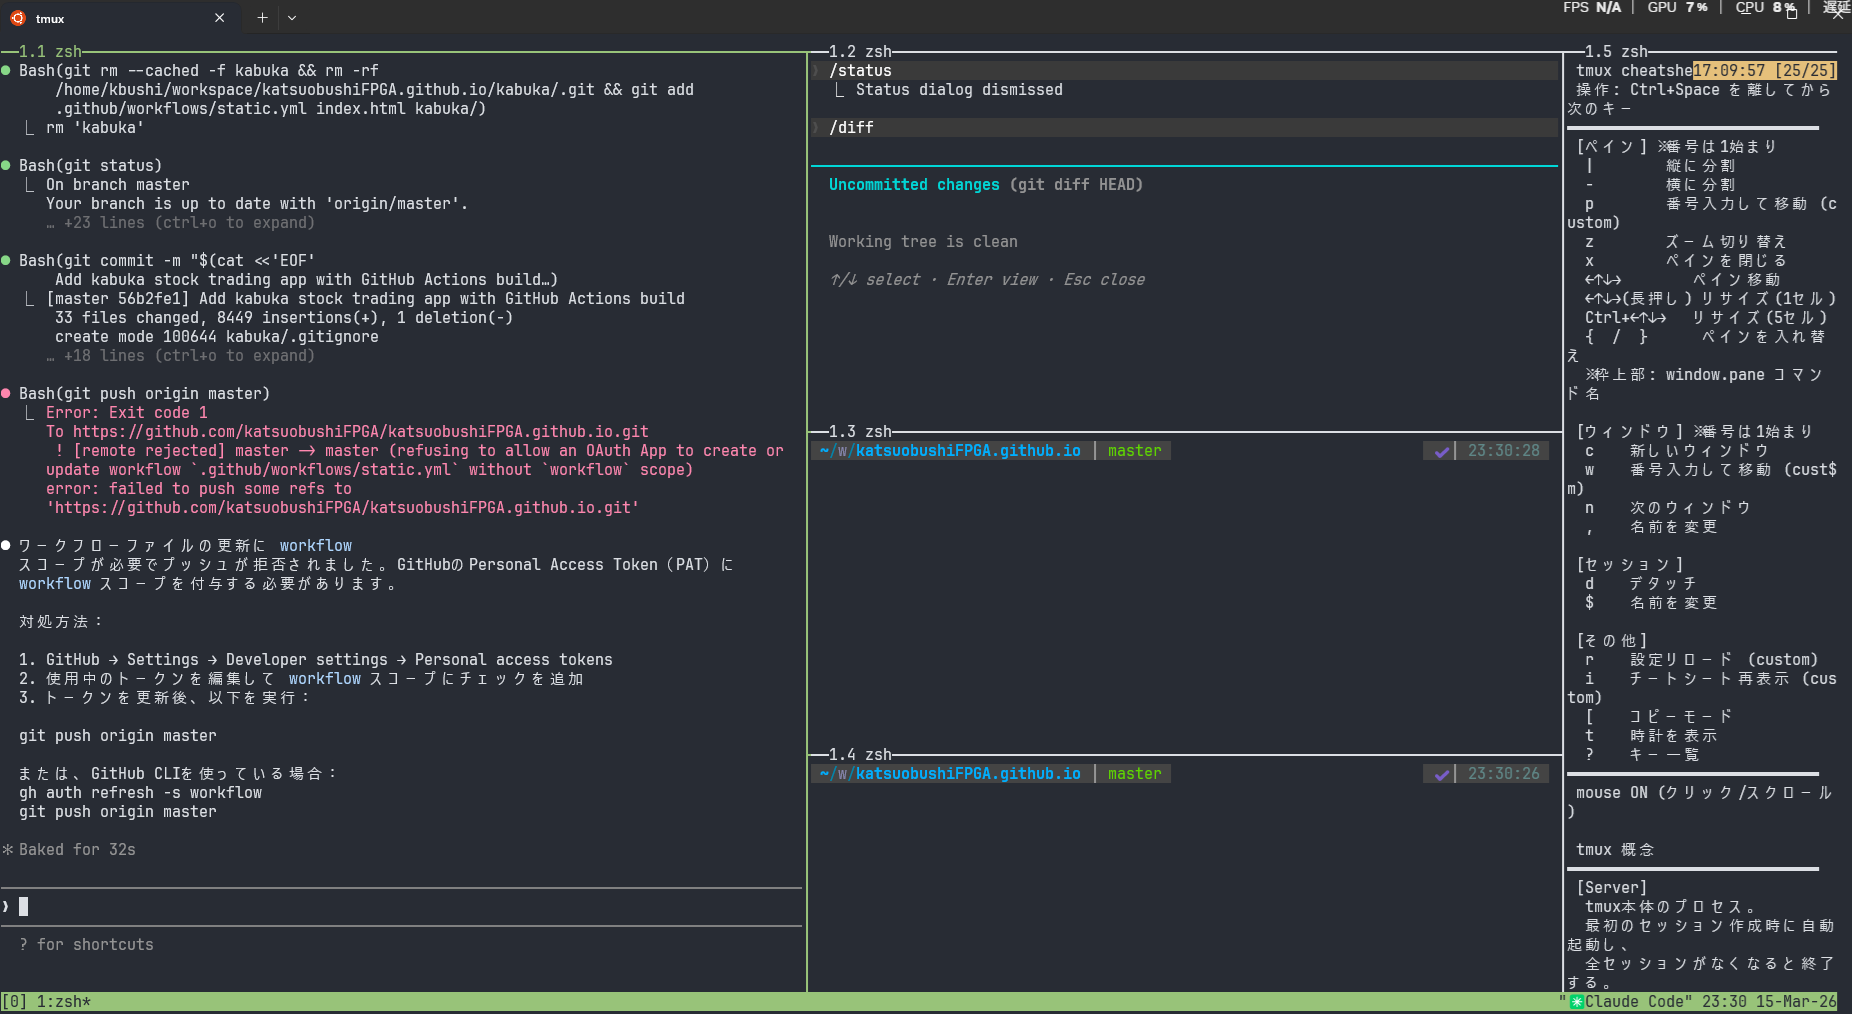Click the green bullet beside Bash(git status)
Viewport: 1852px width, 1014px height.
coord(6,166)
